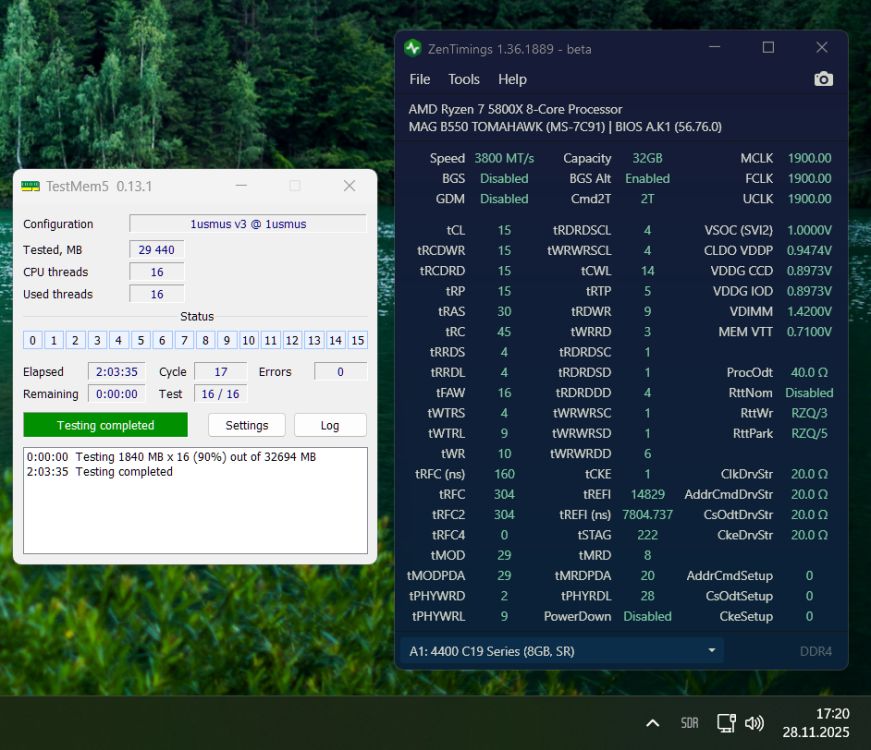Open the File menu in ZenTimings

click(419, 79)
